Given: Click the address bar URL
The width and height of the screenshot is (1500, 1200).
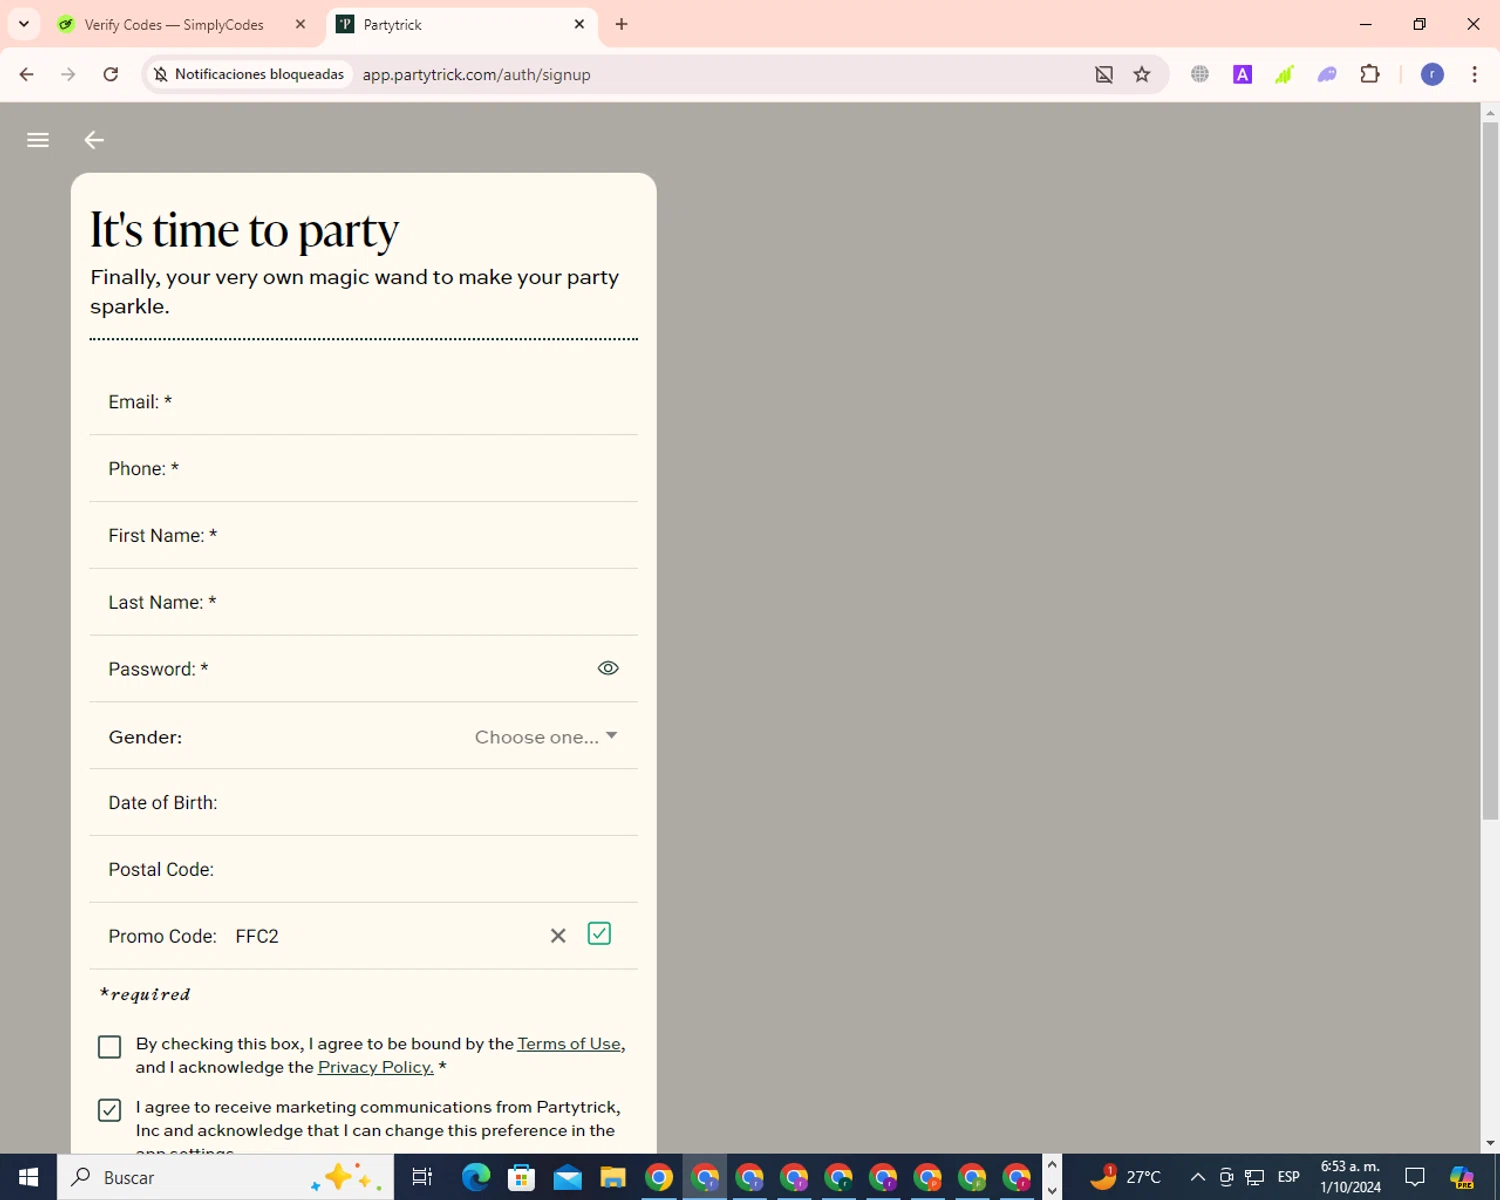Looking at the screenshot, I should [x=476, y=75].
